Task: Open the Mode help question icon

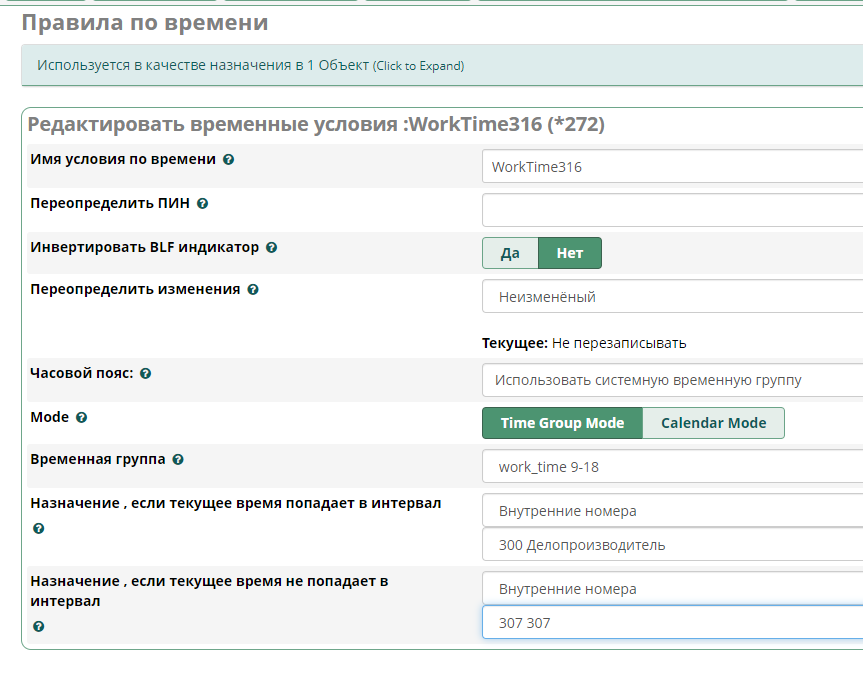Action: pyautogui.click(x=82, y=418)
